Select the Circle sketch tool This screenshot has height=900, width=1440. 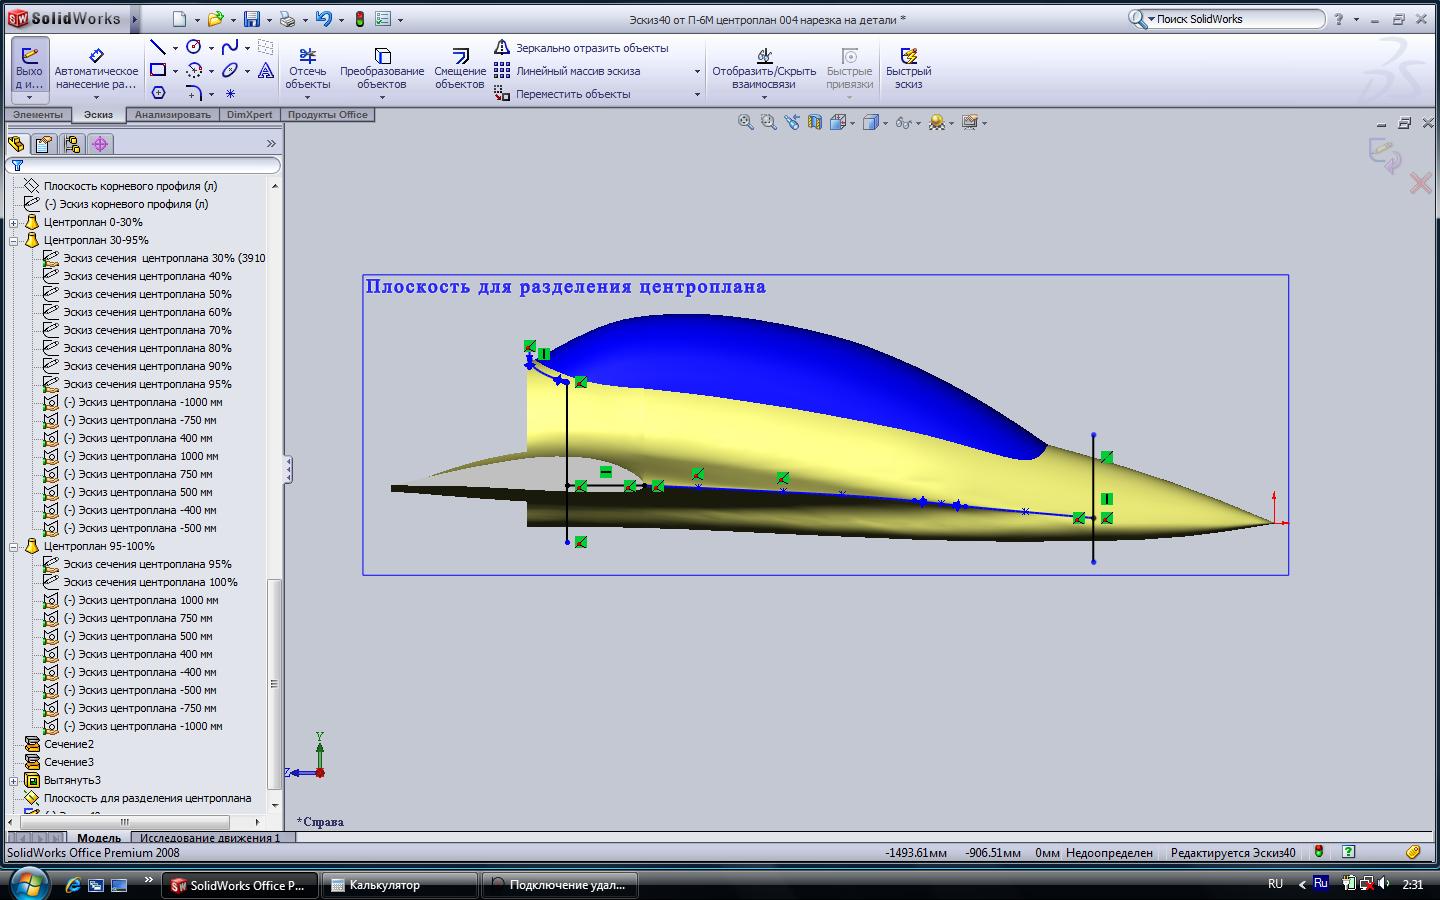click(x=194, y=47)
